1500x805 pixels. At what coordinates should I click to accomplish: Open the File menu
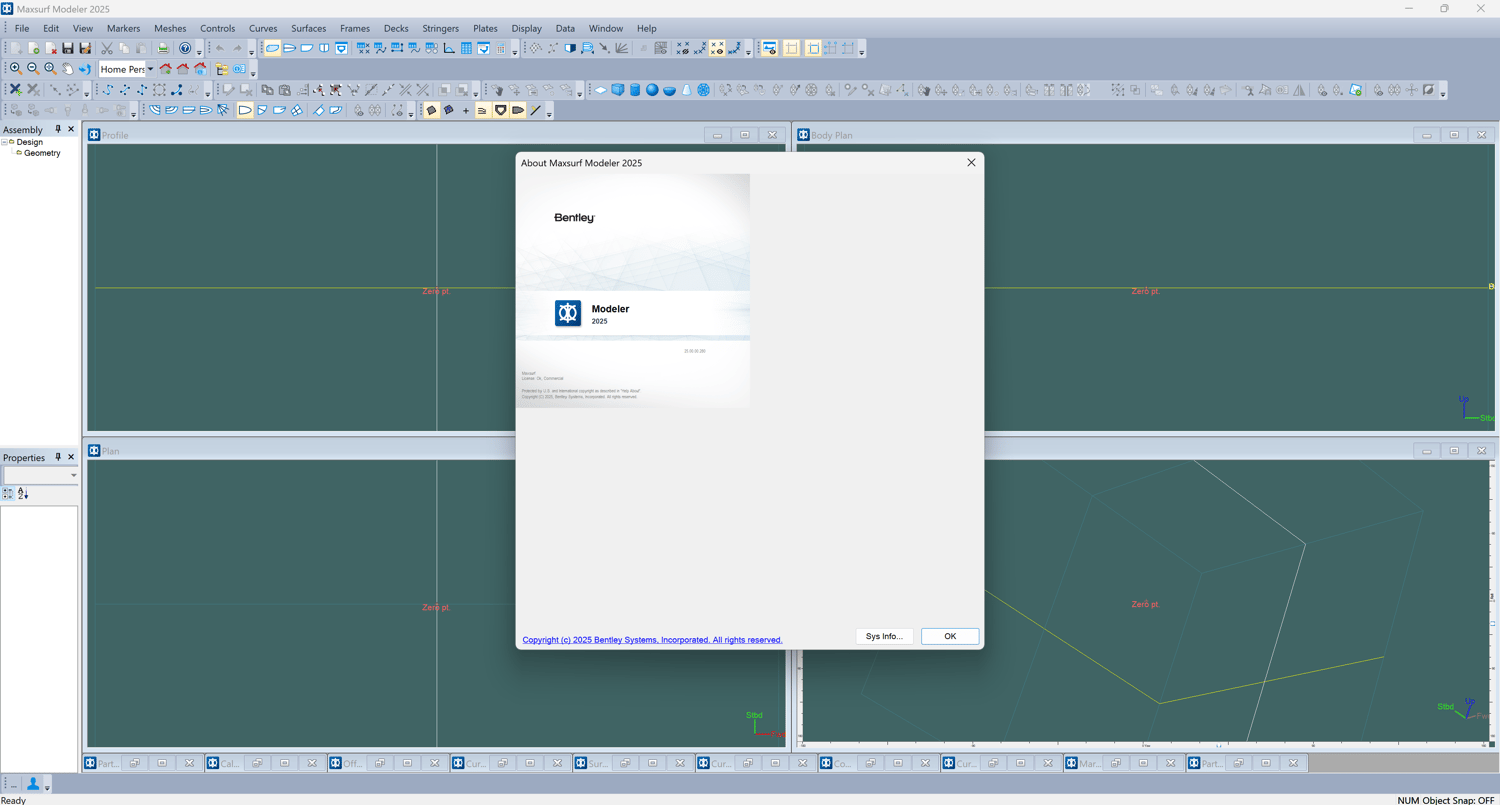[22, 28]
